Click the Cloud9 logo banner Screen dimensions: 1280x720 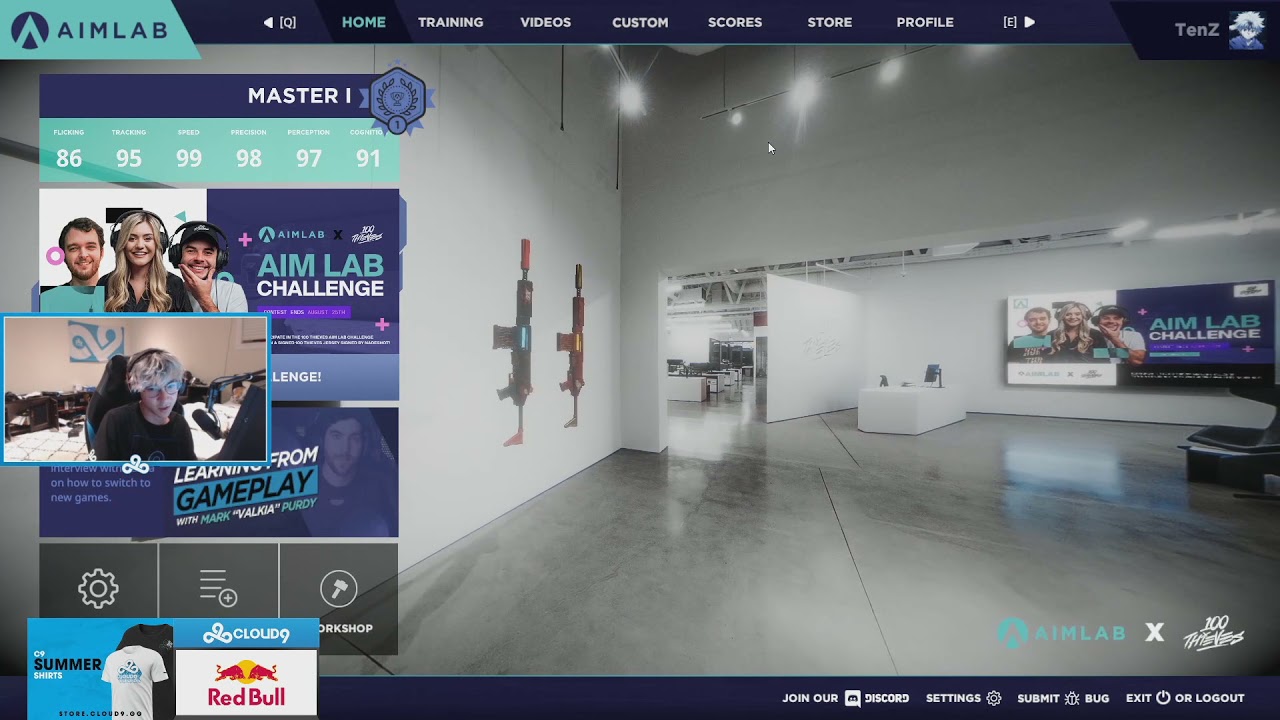coord(246,634)
